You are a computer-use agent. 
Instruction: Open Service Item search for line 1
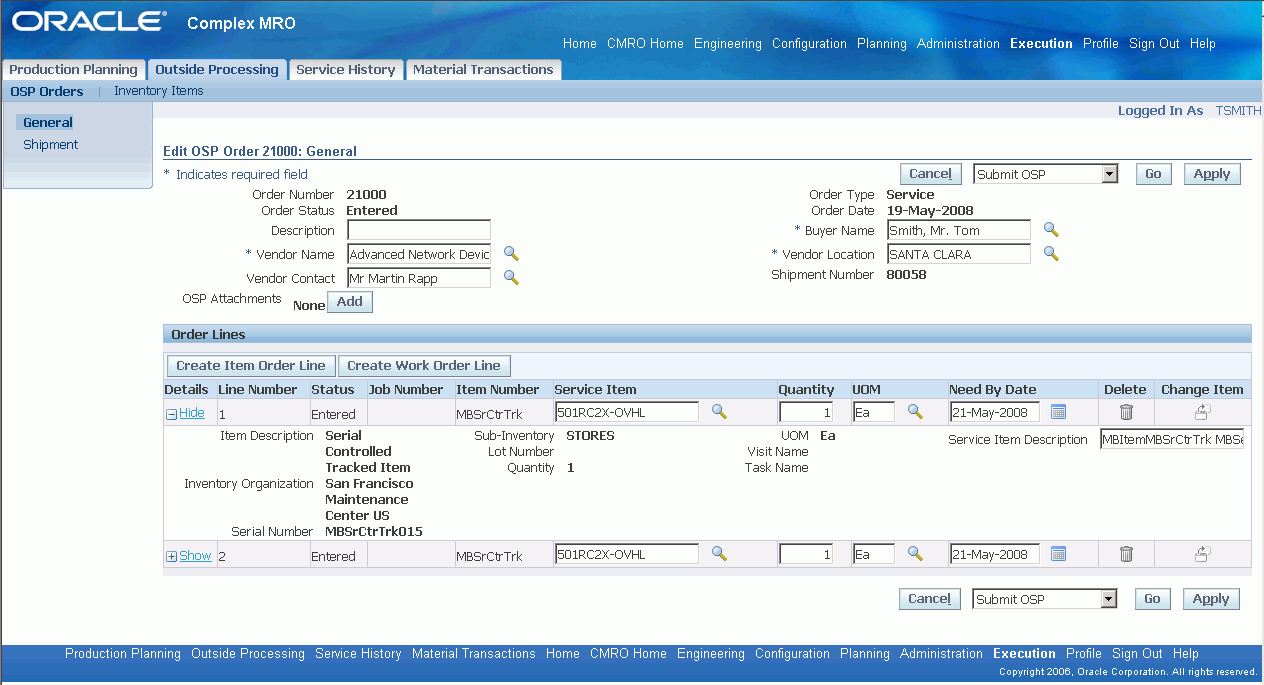pyautogui.click(x=719, y=411)
